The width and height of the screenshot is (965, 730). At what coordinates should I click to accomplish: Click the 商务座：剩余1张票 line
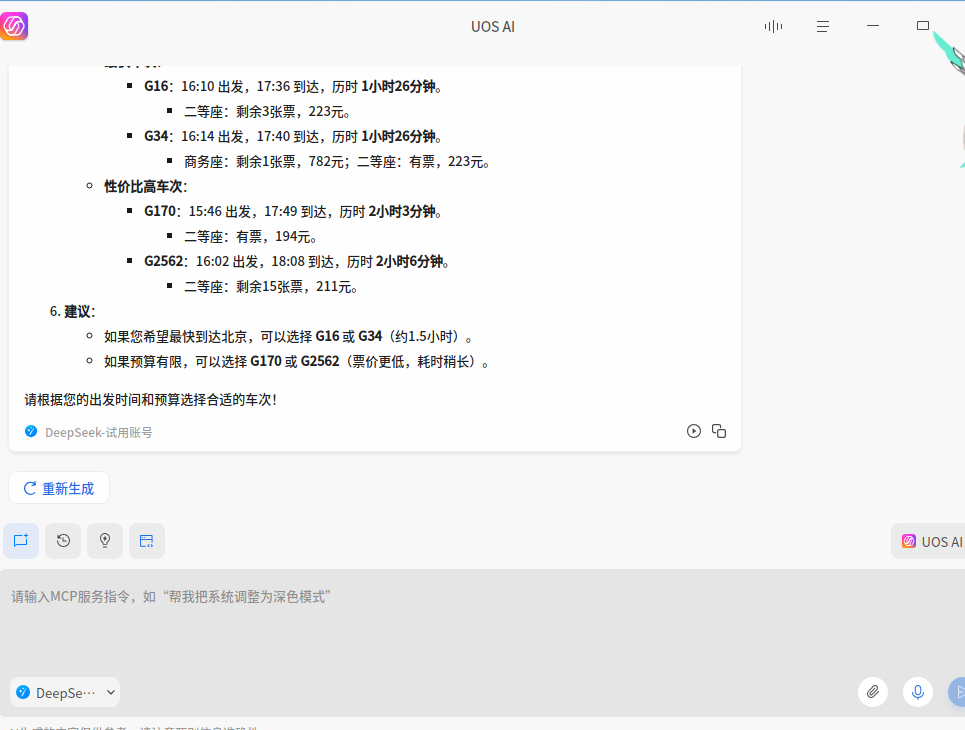tap(337, 162)
